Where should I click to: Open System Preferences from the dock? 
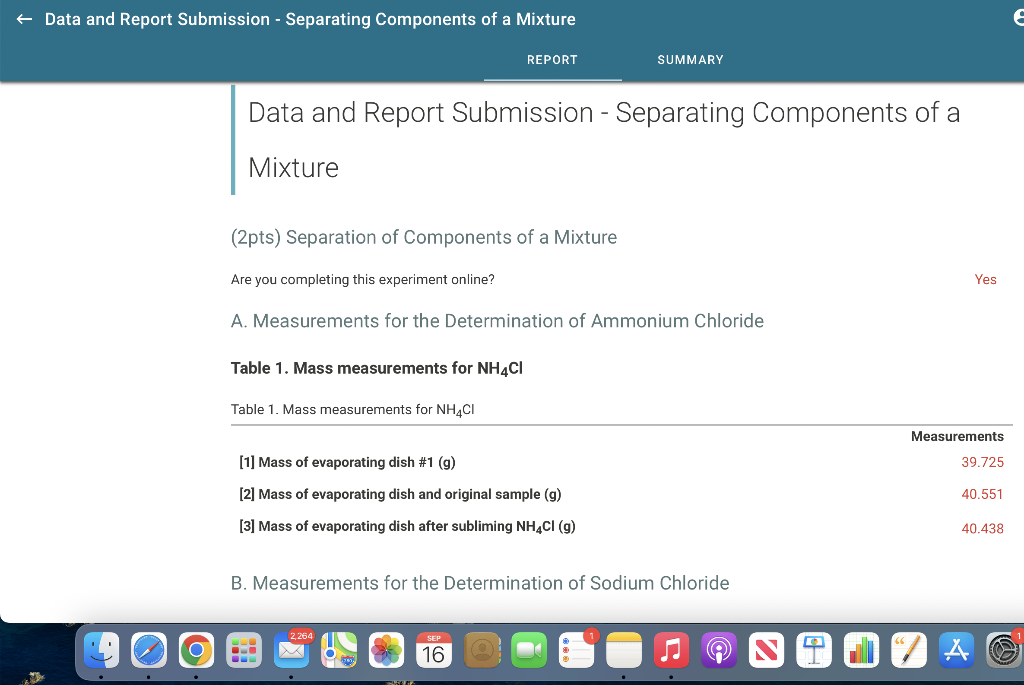pyautogui.click(x=1003, y=650)
